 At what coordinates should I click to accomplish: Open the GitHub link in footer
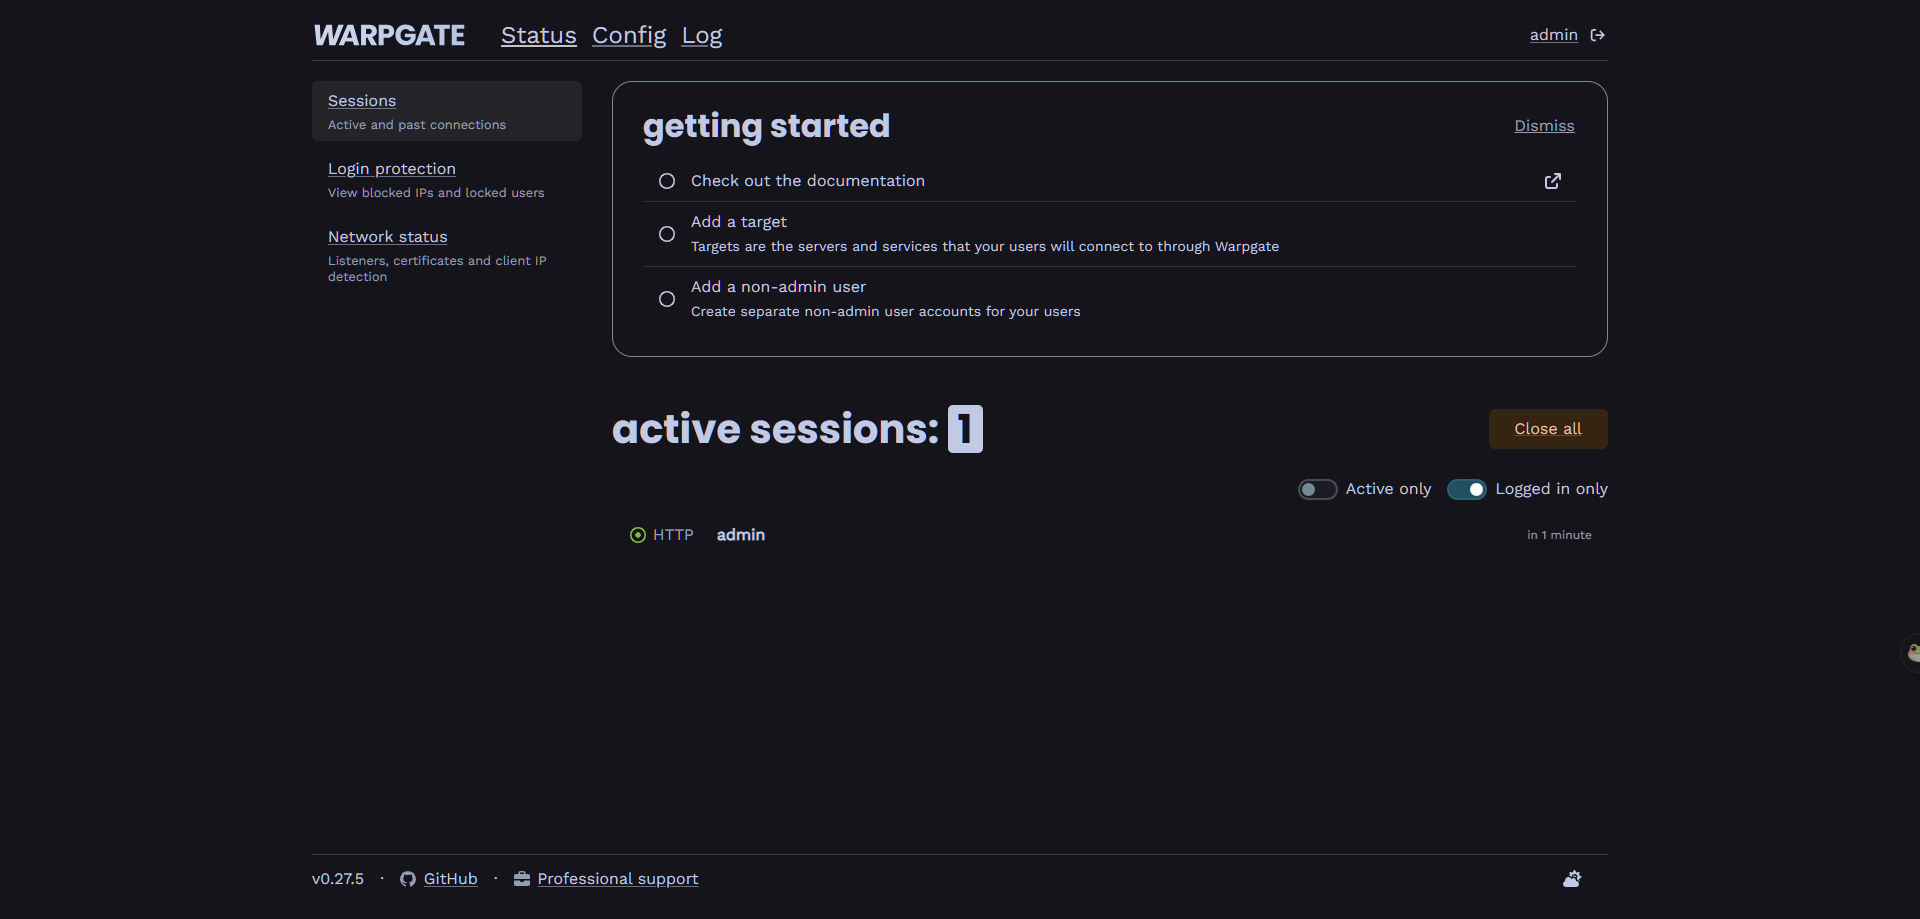[x=451, y=879]
